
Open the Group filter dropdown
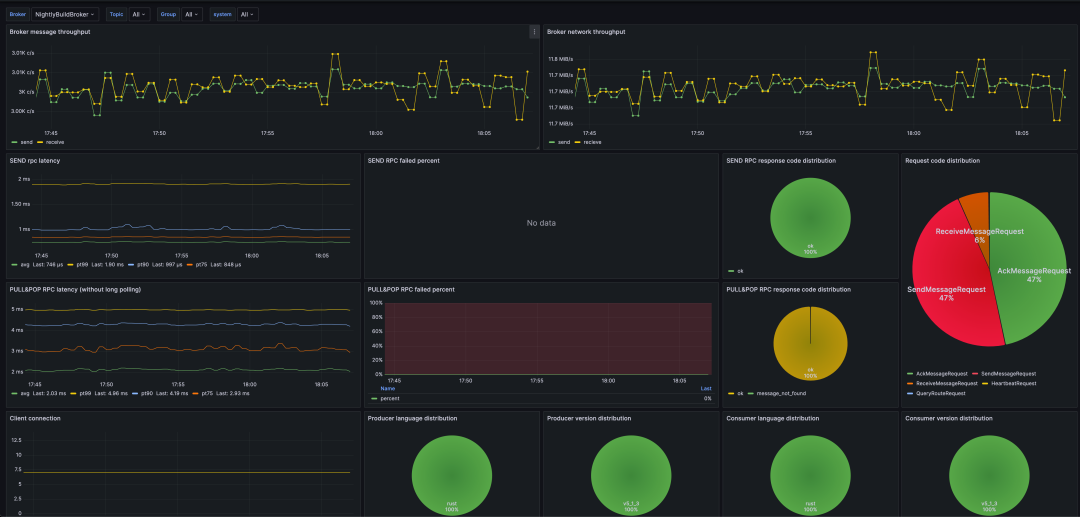tap(192, 14)
